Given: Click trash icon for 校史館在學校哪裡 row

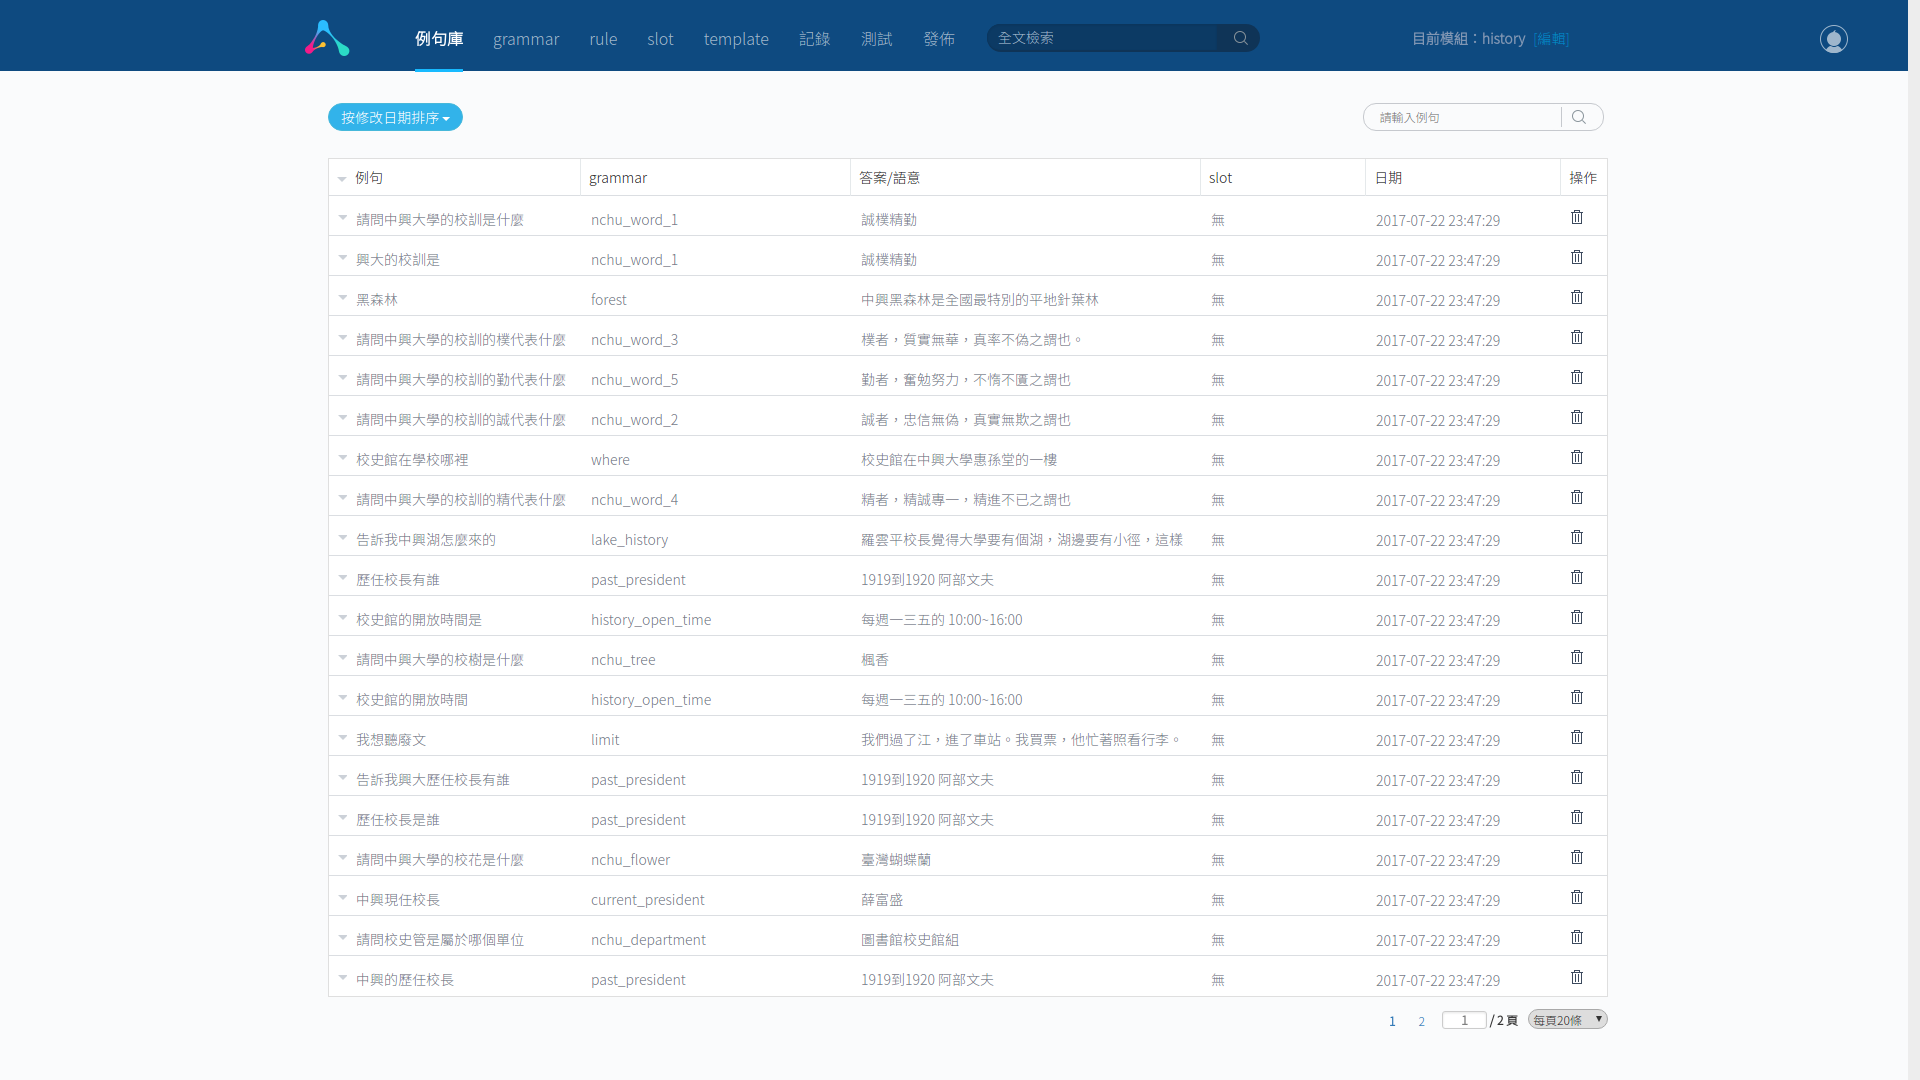Looking at the screenshot, I should (x=1577, y=458).
